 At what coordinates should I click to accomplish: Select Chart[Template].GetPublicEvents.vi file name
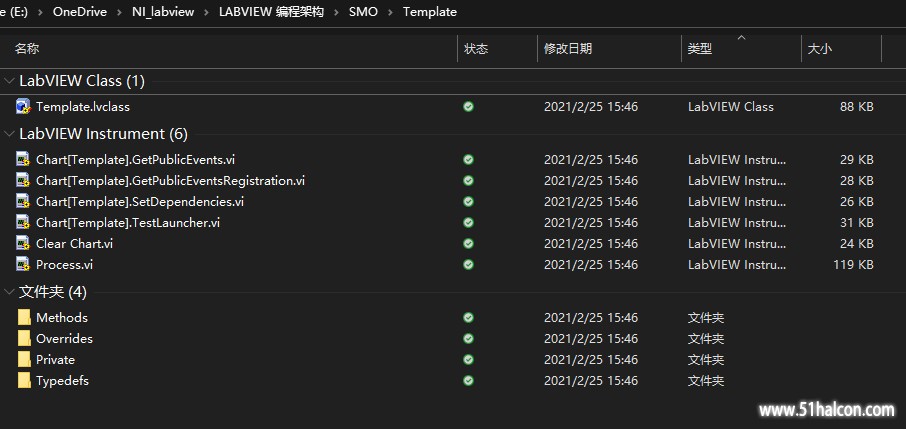pos(135,159)
